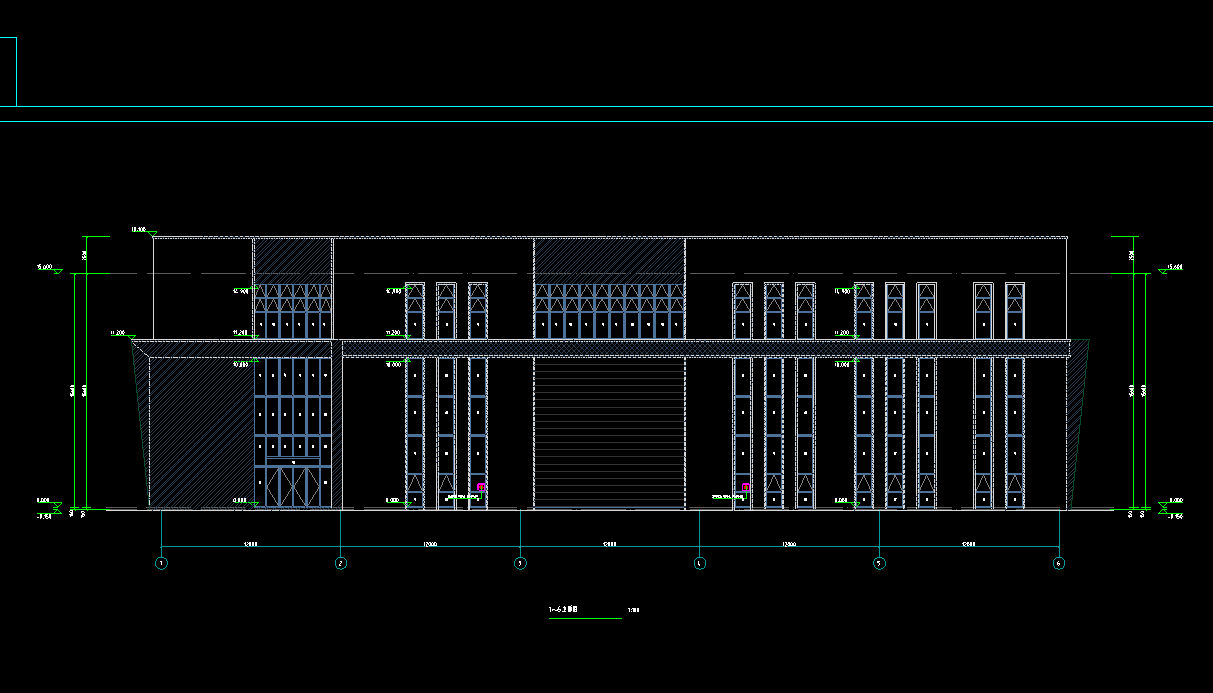1213x693 pixels.
Task: Click grid axis bubble number 1
Action: [161, 563]
